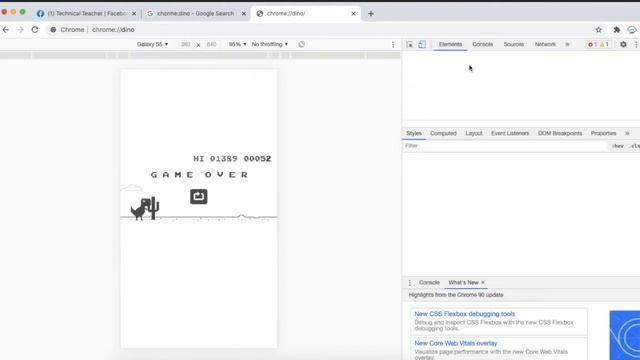Screen dimensions: 640x360
Task: Switch to the Elements panel
Action: coord(450,44)
